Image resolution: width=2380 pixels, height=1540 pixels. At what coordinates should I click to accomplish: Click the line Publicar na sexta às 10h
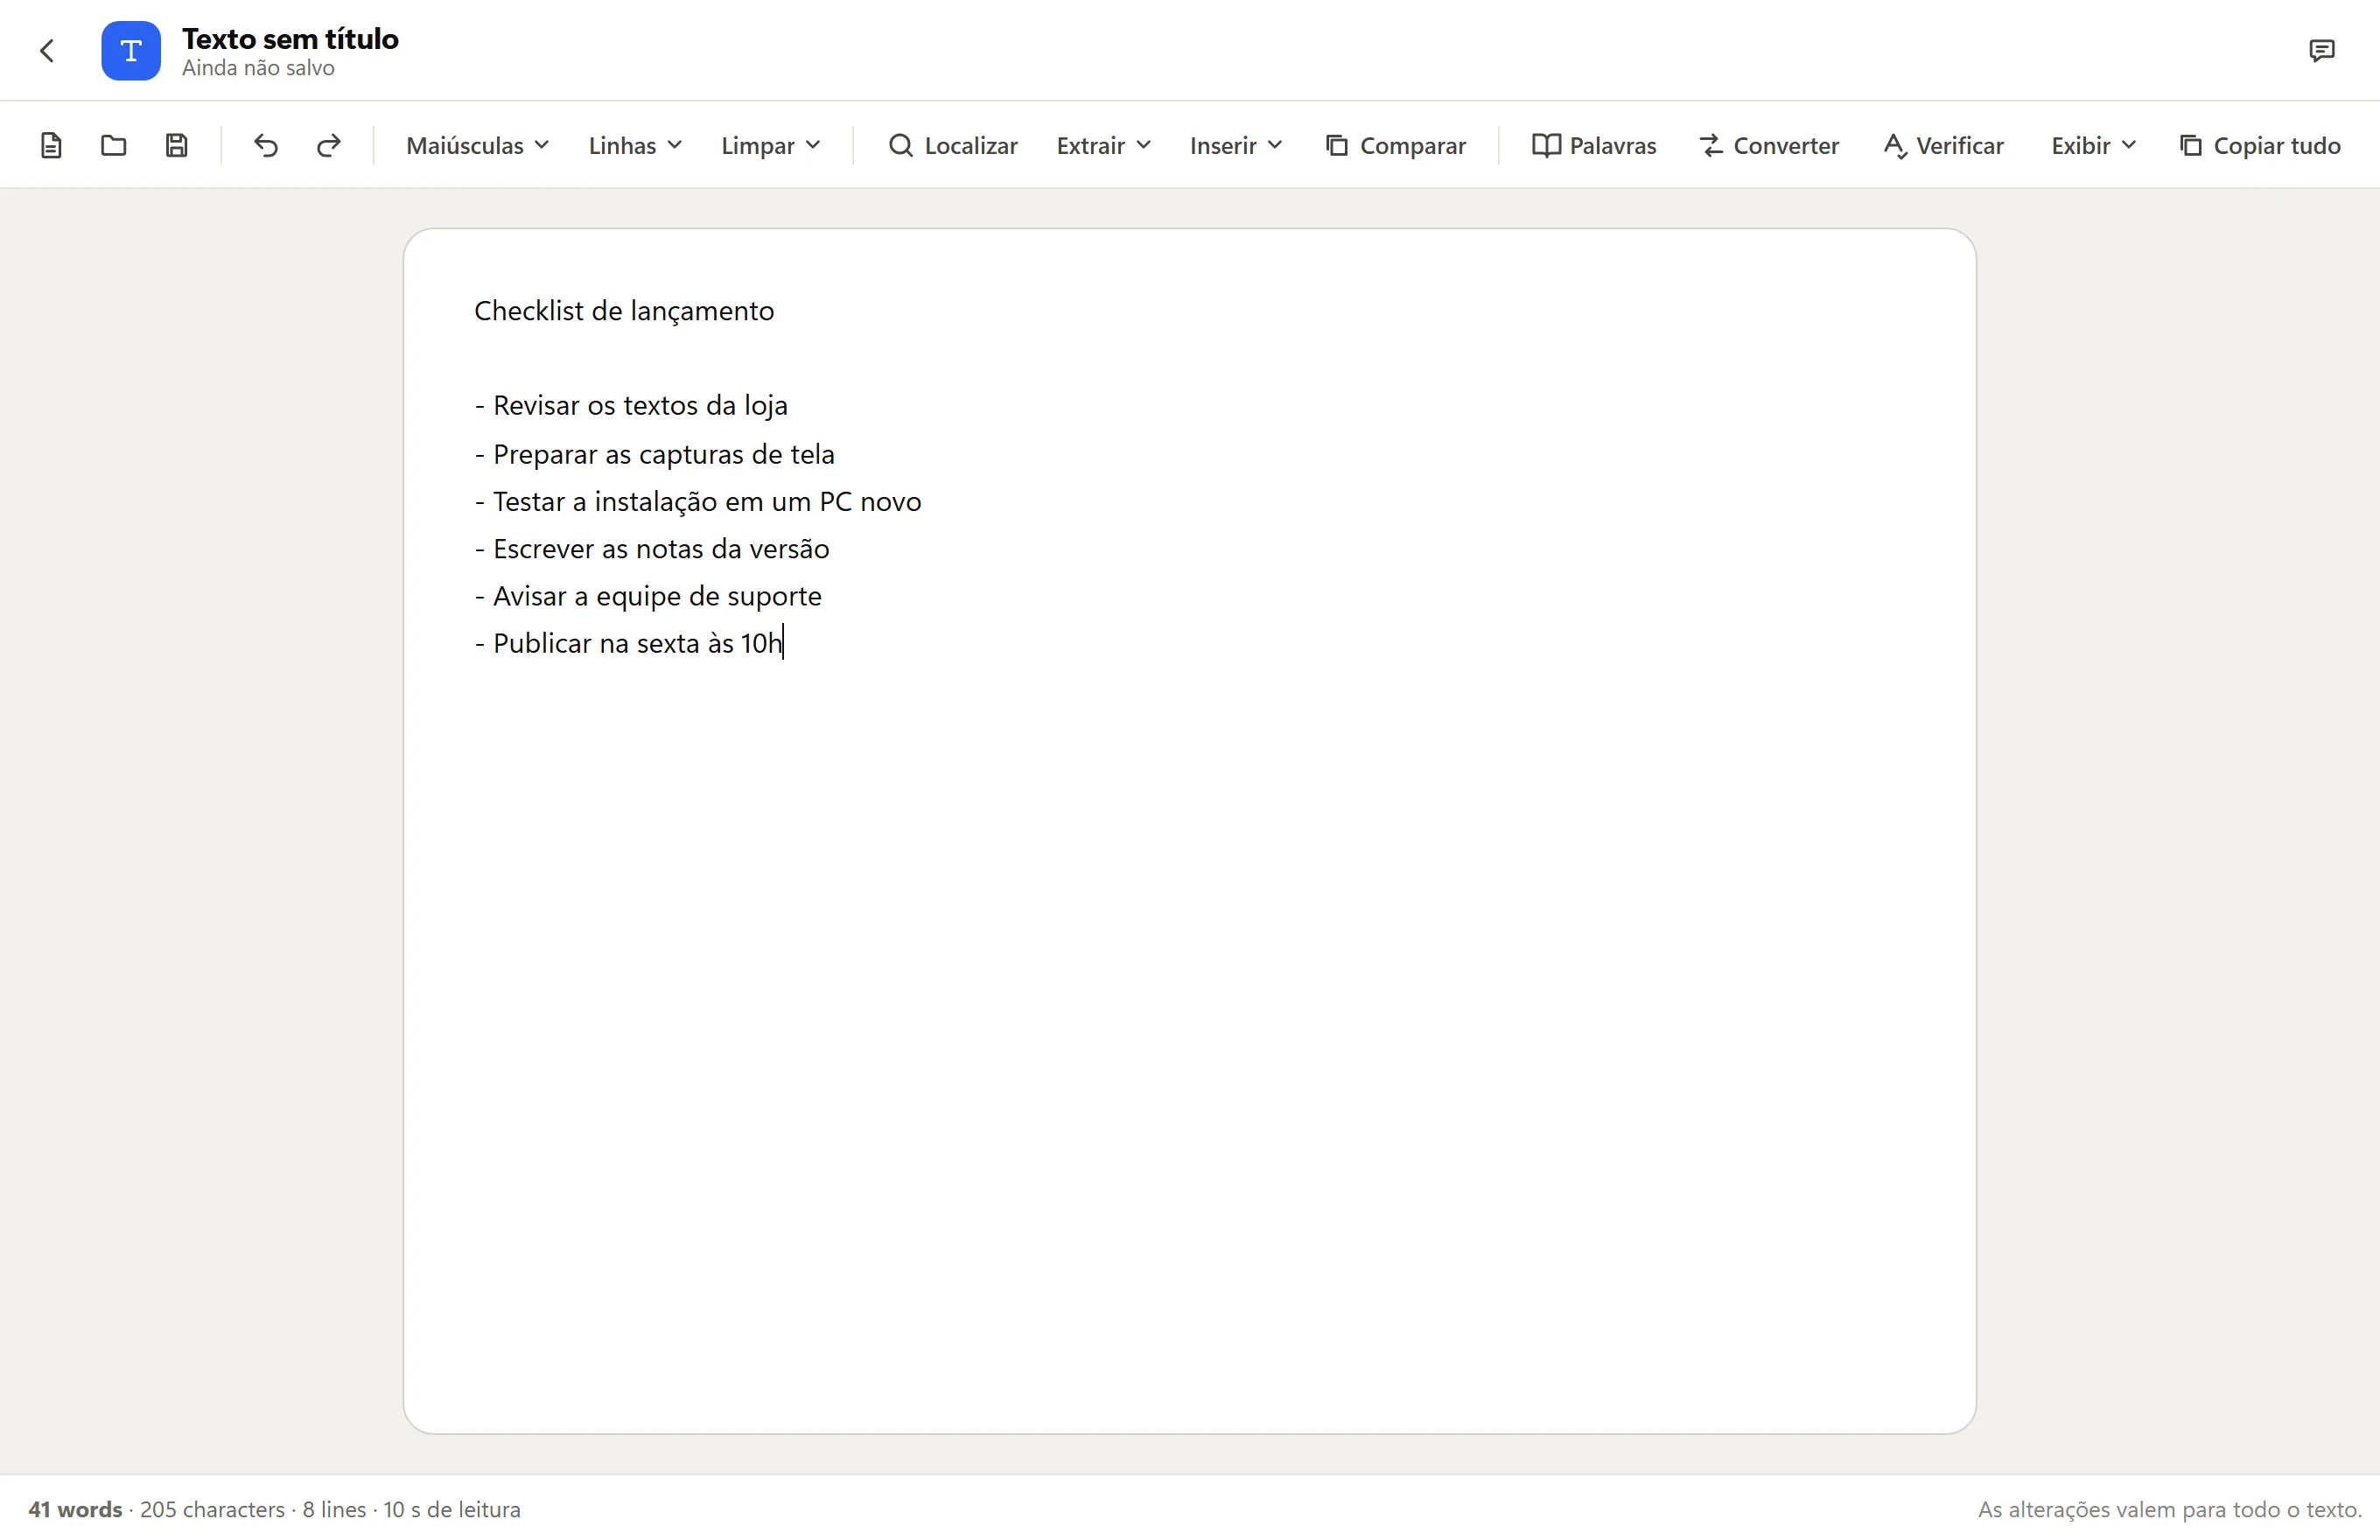(x=628, y=643)
